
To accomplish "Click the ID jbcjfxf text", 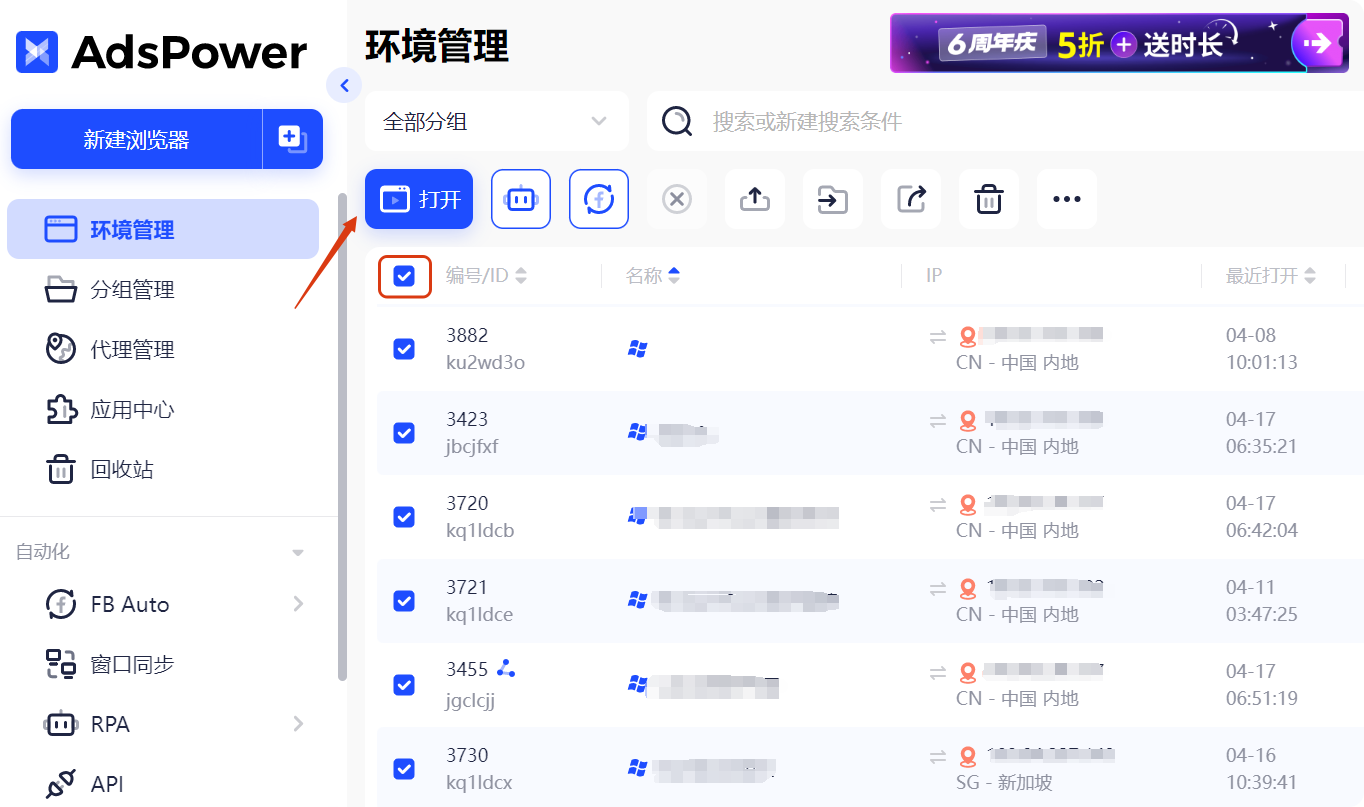I will coord(472,446).
